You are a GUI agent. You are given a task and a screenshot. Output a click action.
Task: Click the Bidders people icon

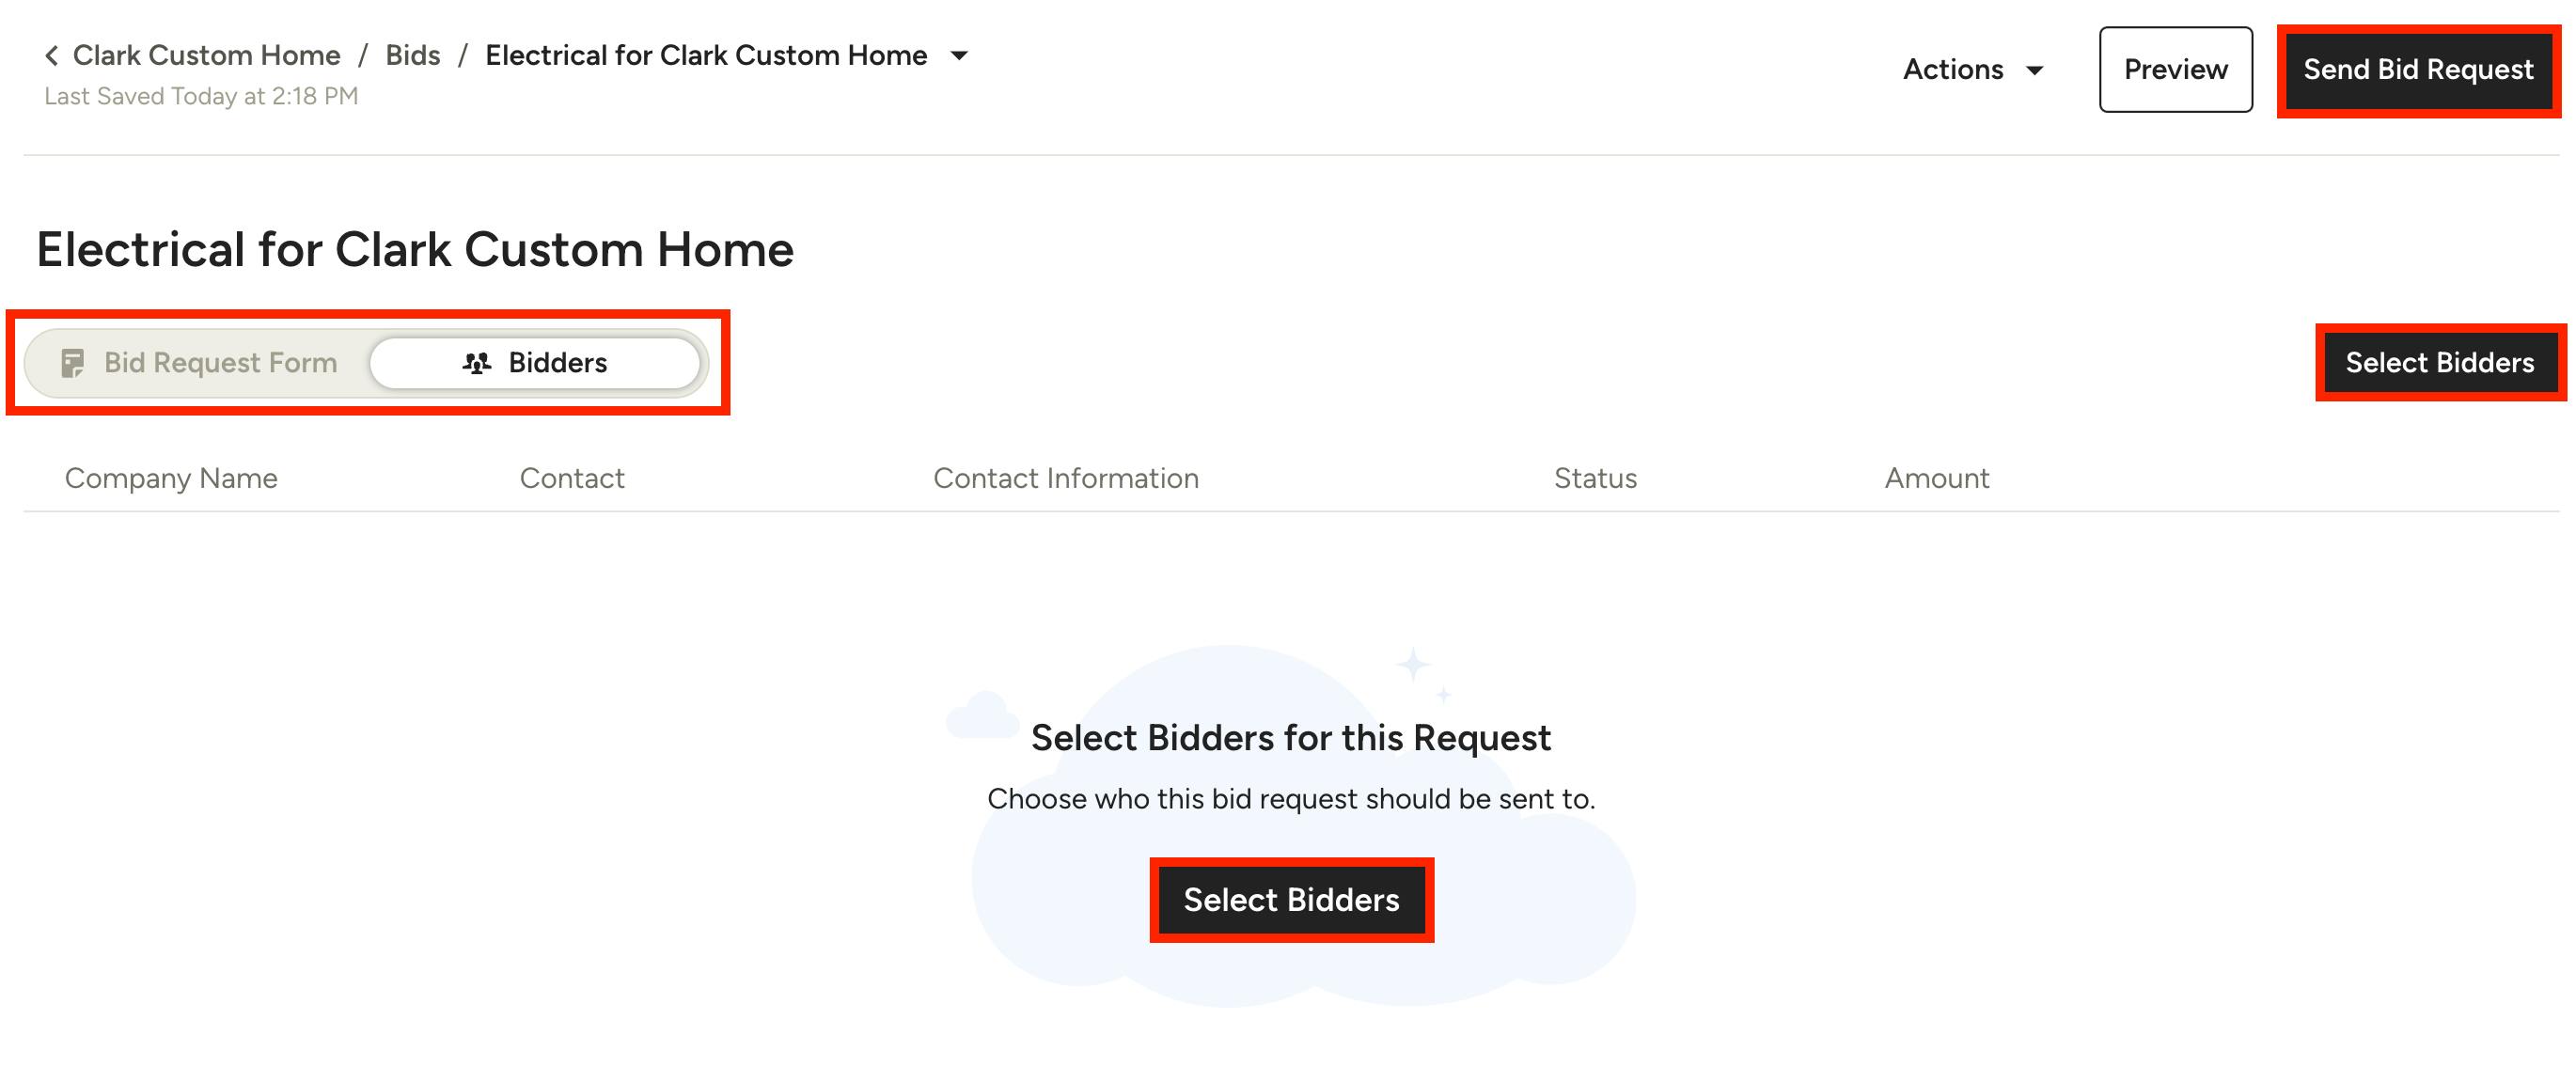477,363
